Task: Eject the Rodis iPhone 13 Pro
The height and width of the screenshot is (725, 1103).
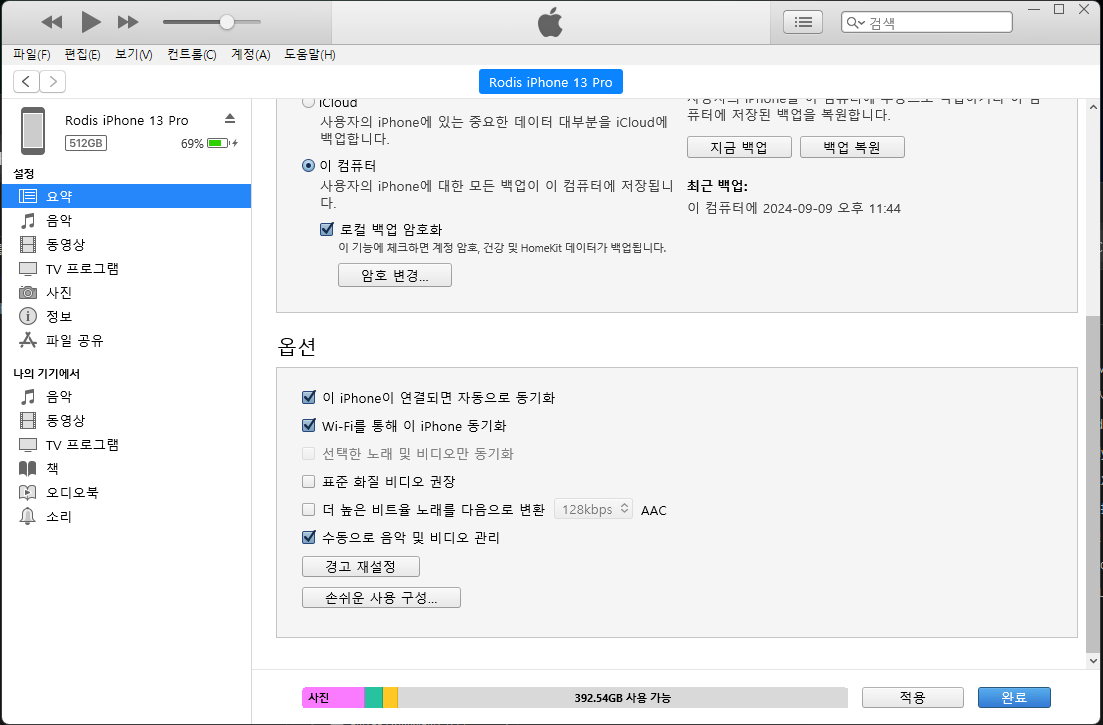Action: (x=229, y=118)
